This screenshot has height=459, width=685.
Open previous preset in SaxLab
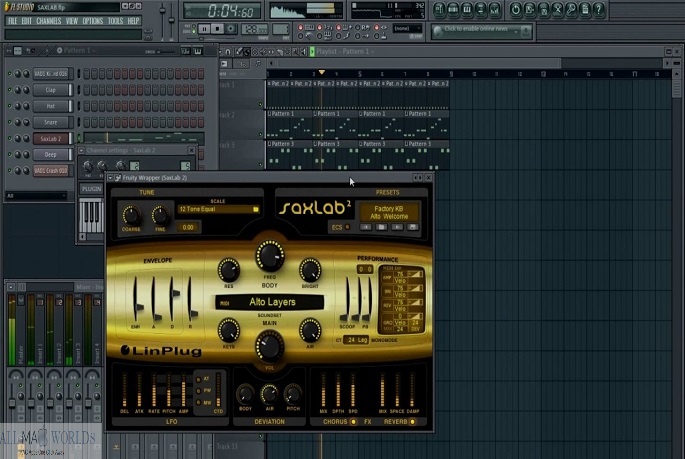click(366, 227)
